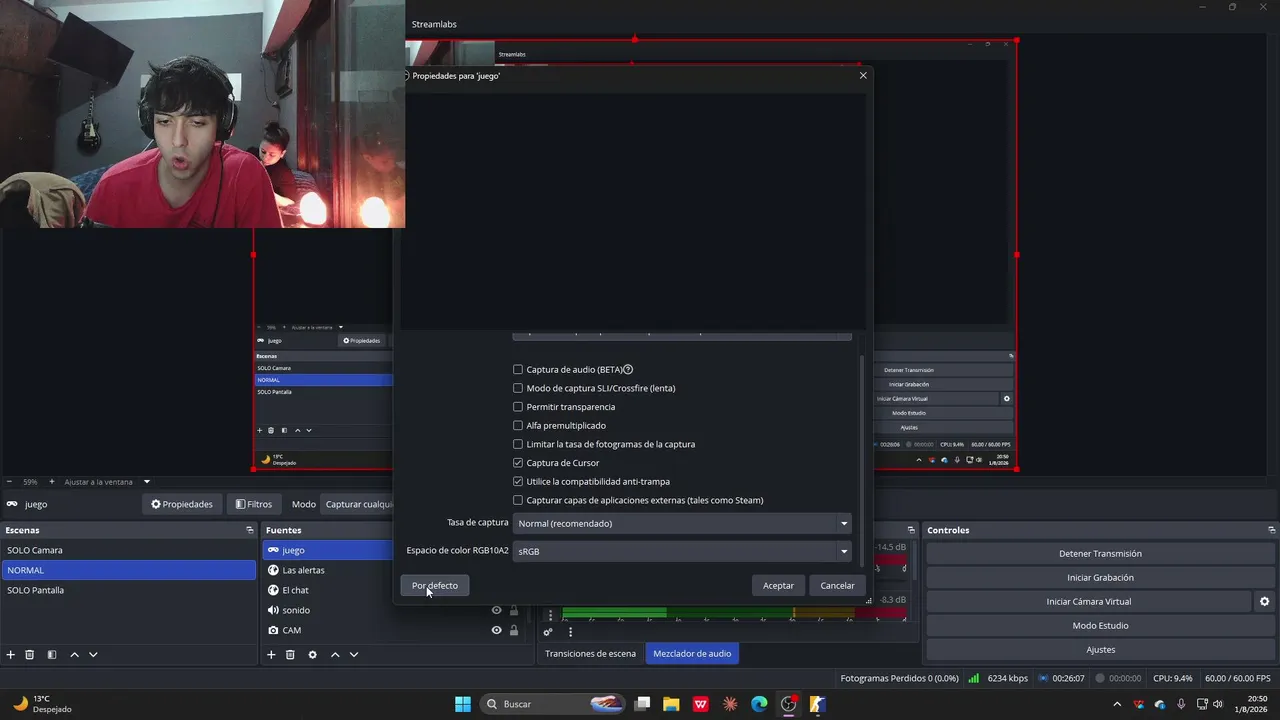Enable Limitar la tasa de fotogramas checkbox
The image size is (1280, 720).
[518, 444]
